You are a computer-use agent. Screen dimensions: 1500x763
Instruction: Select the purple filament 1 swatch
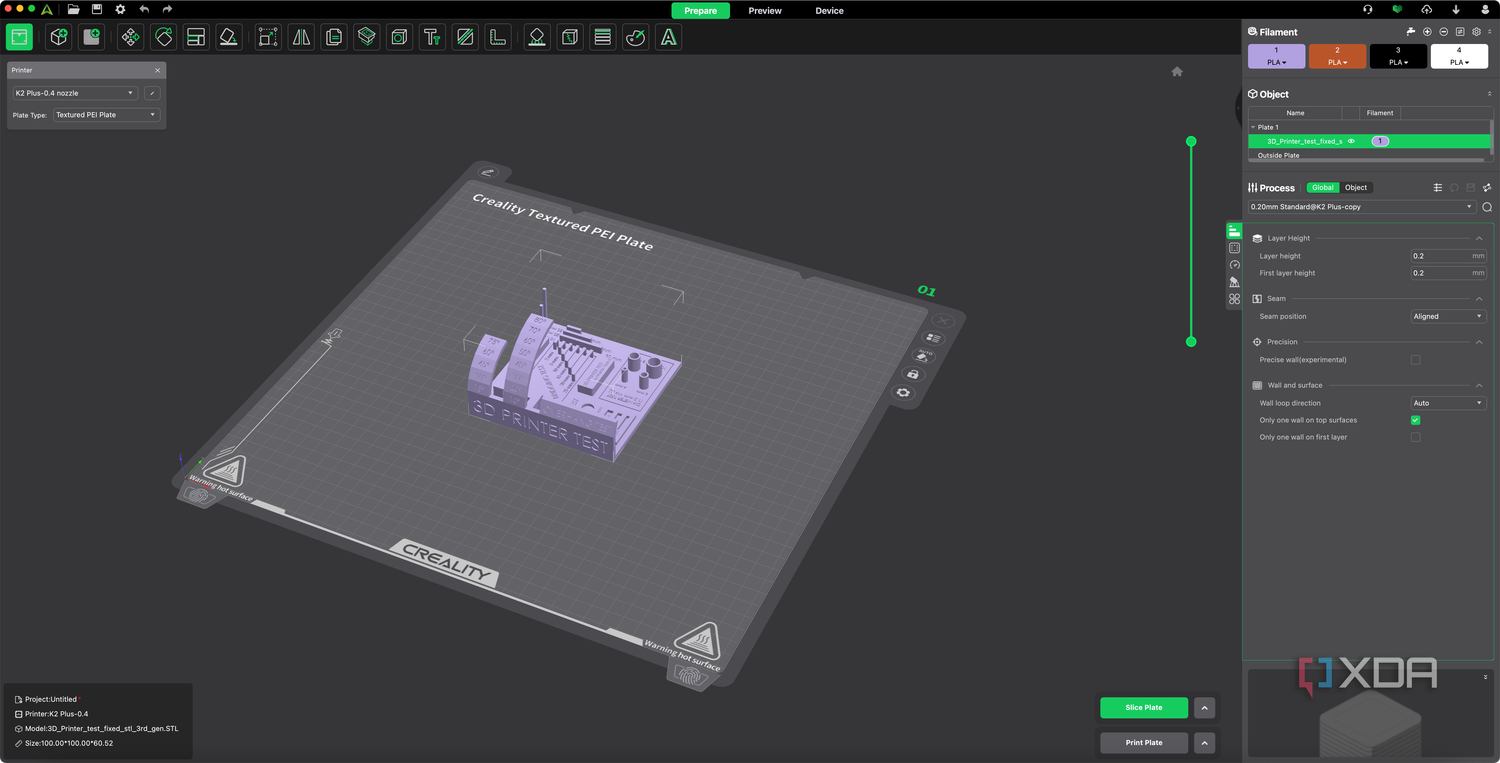tap(1276, 56)
